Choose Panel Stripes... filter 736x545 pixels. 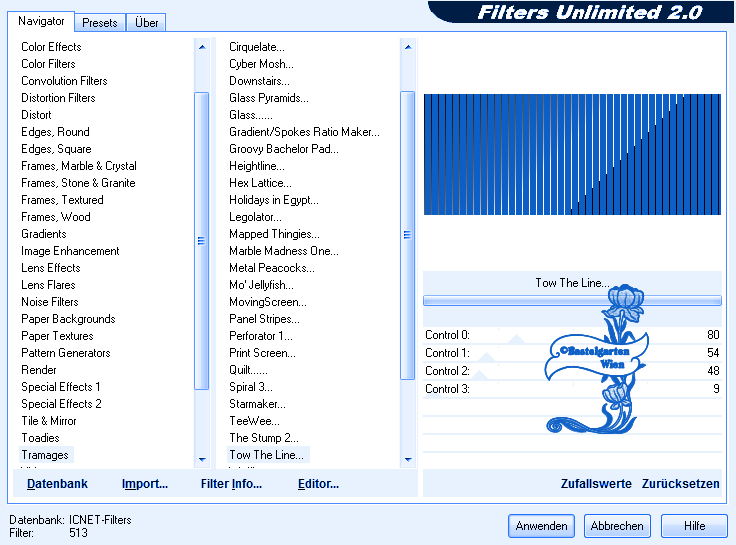(264, 319)
